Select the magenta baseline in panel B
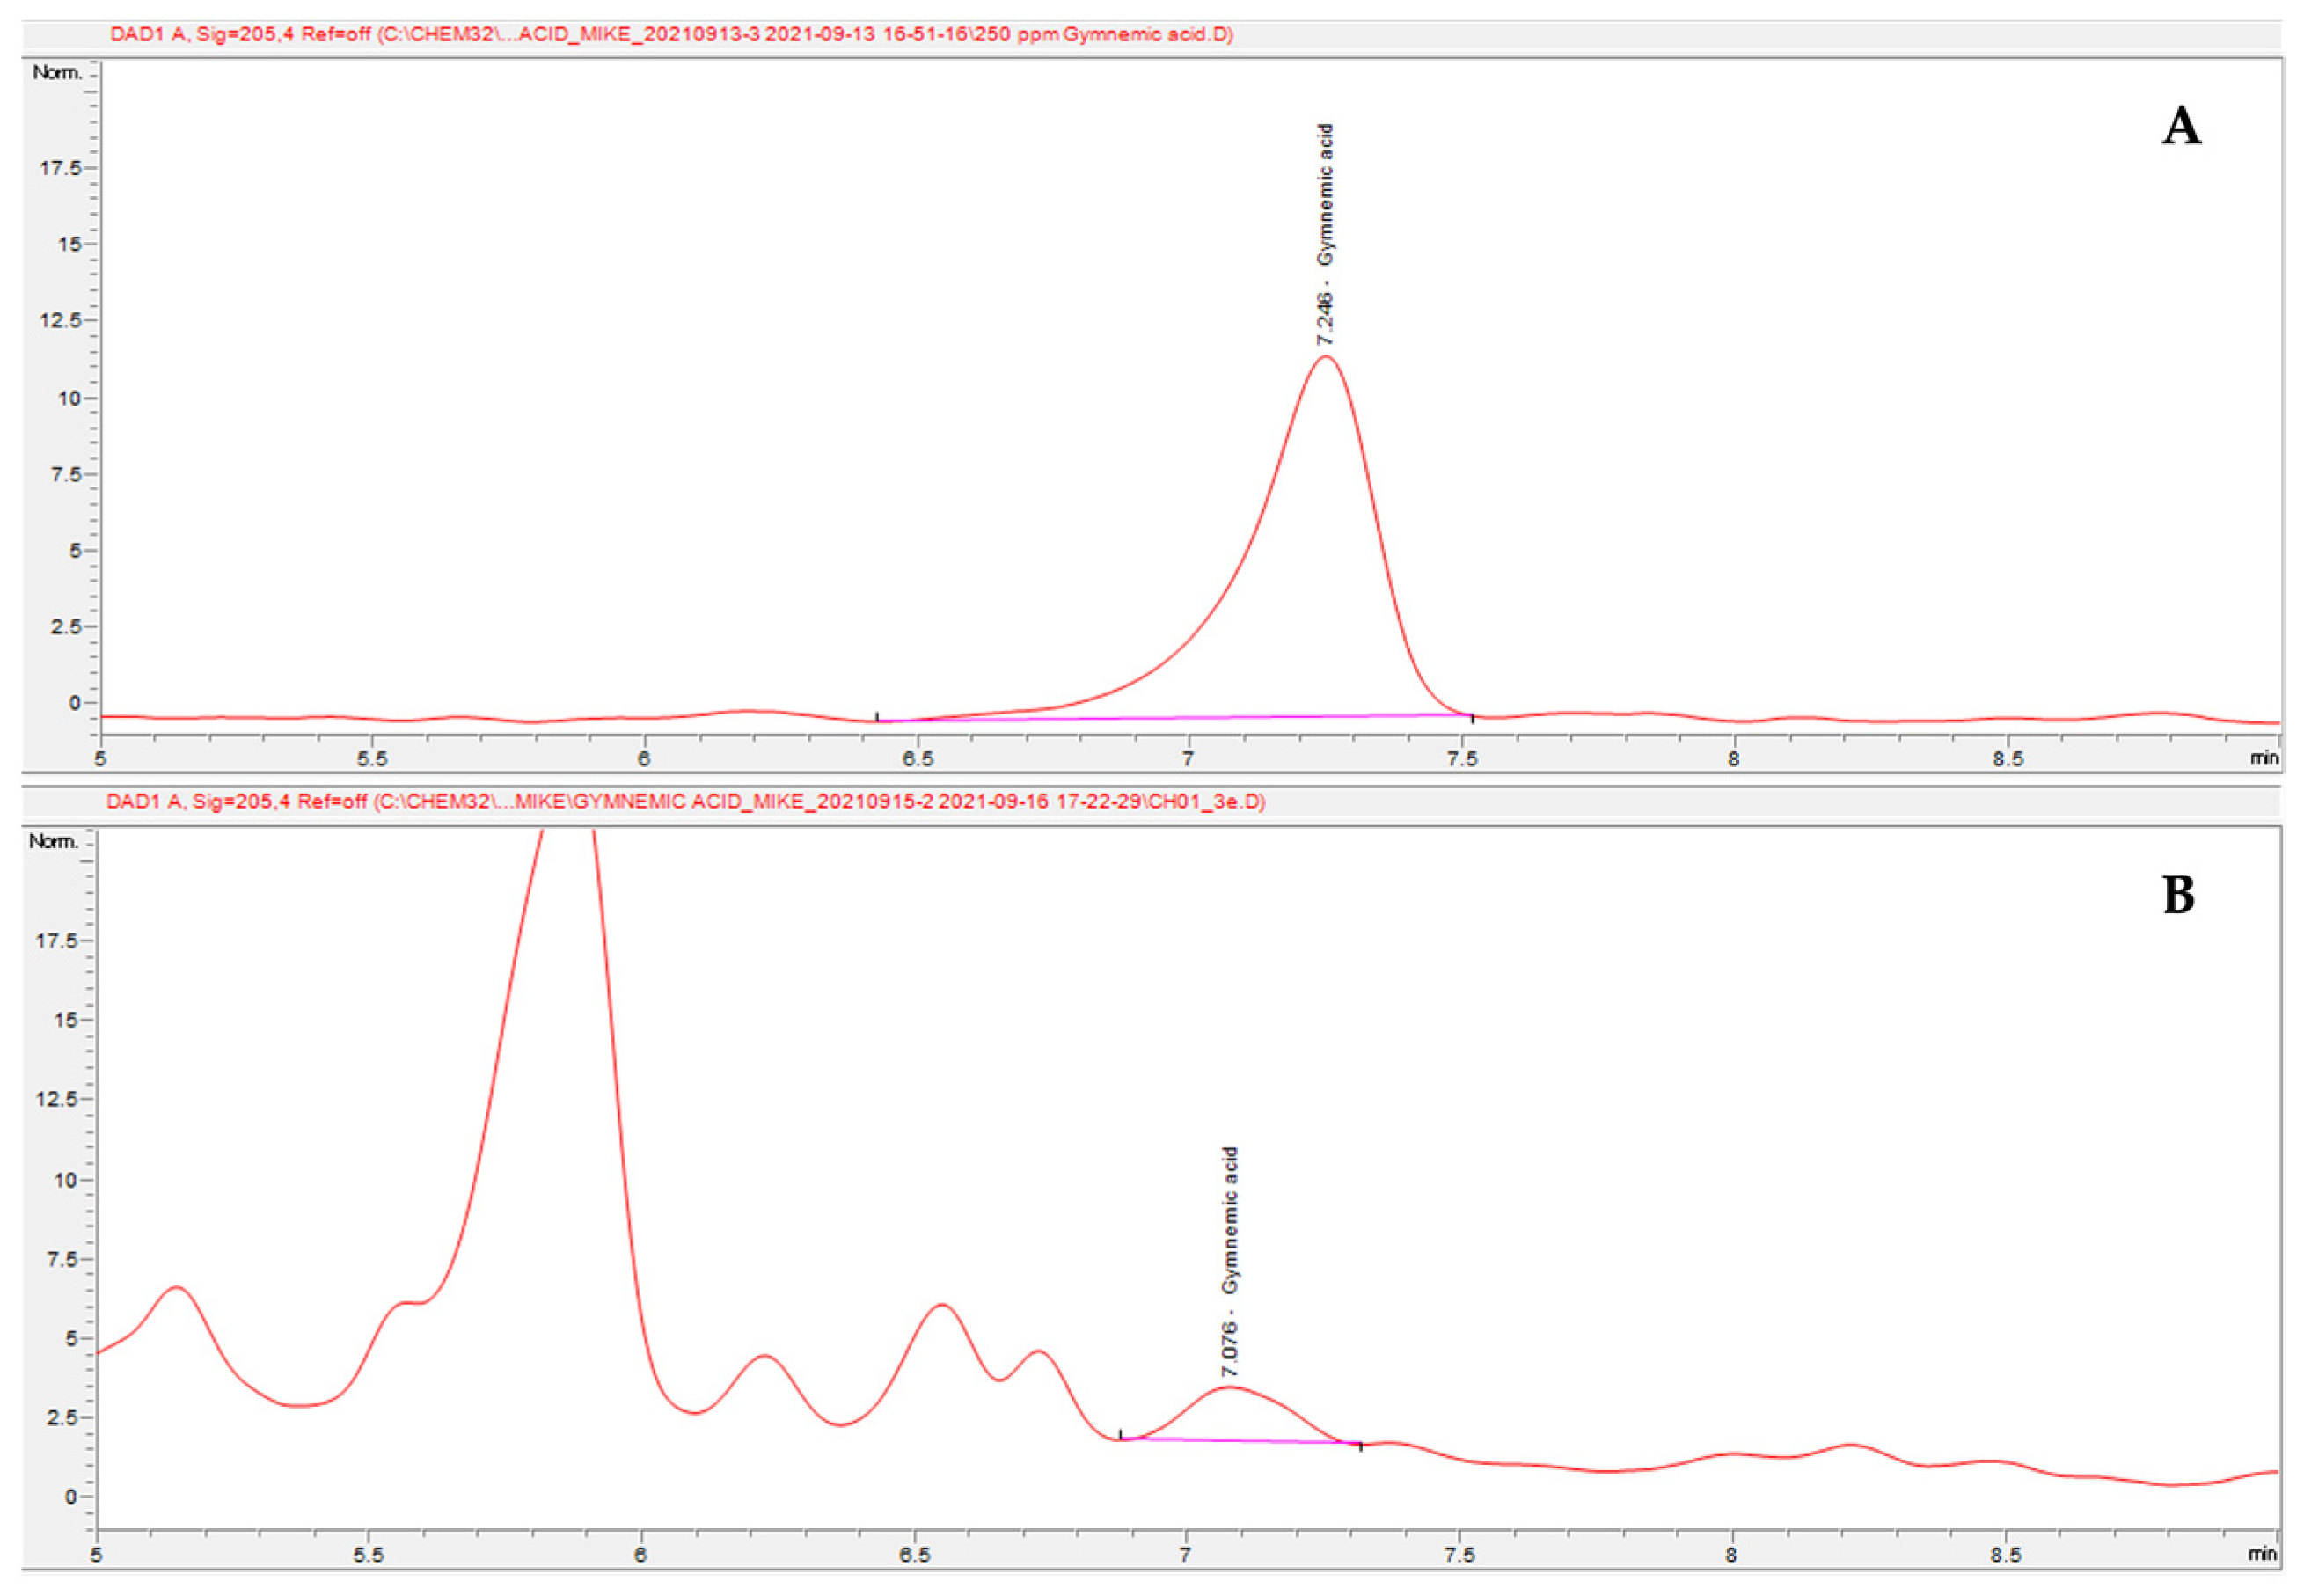Screen dimensions: 2304x1596 click(1240, 1440)
